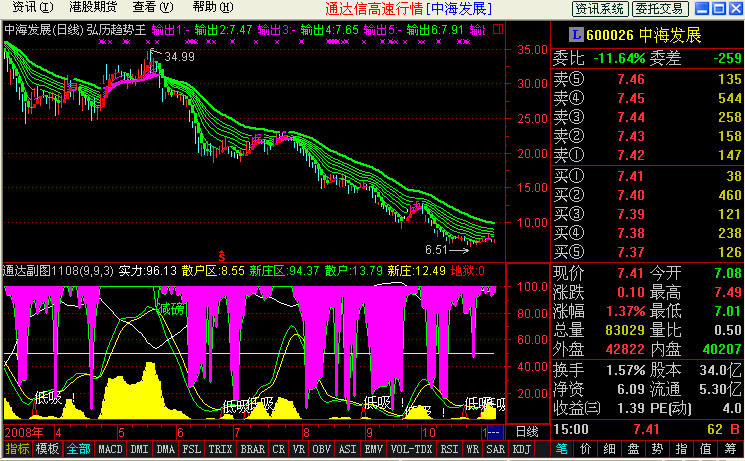Click the 实力:96.13 indicator value
Viewport: 745px width, 461px height.
[x=148, y=271]
